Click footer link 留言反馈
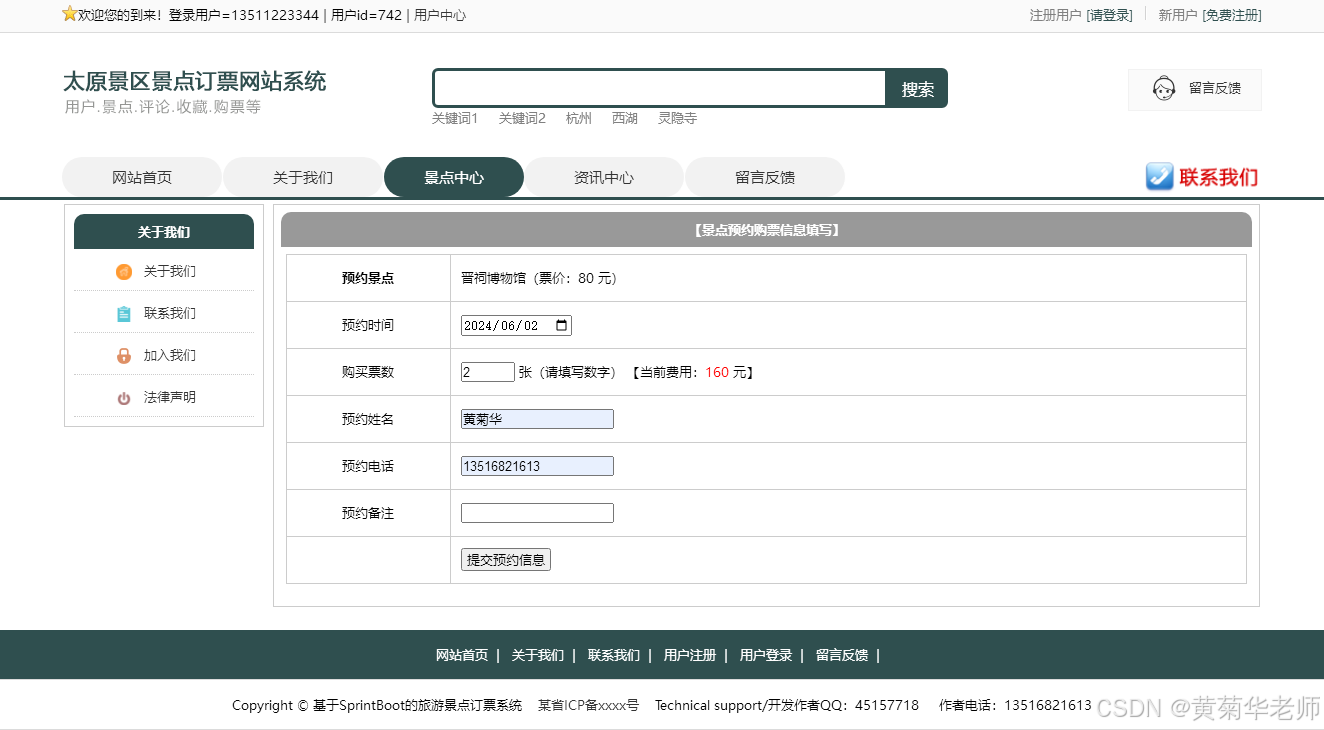 842,655
